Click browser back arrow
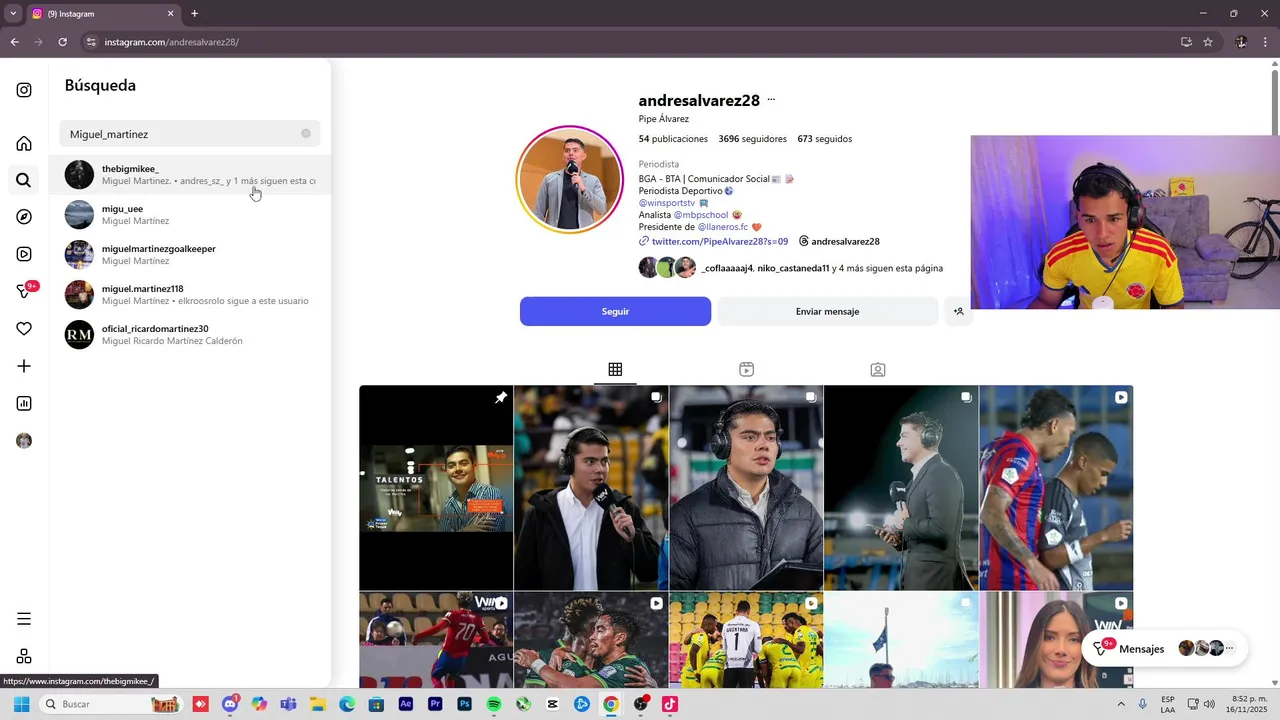 click(14, 42)
